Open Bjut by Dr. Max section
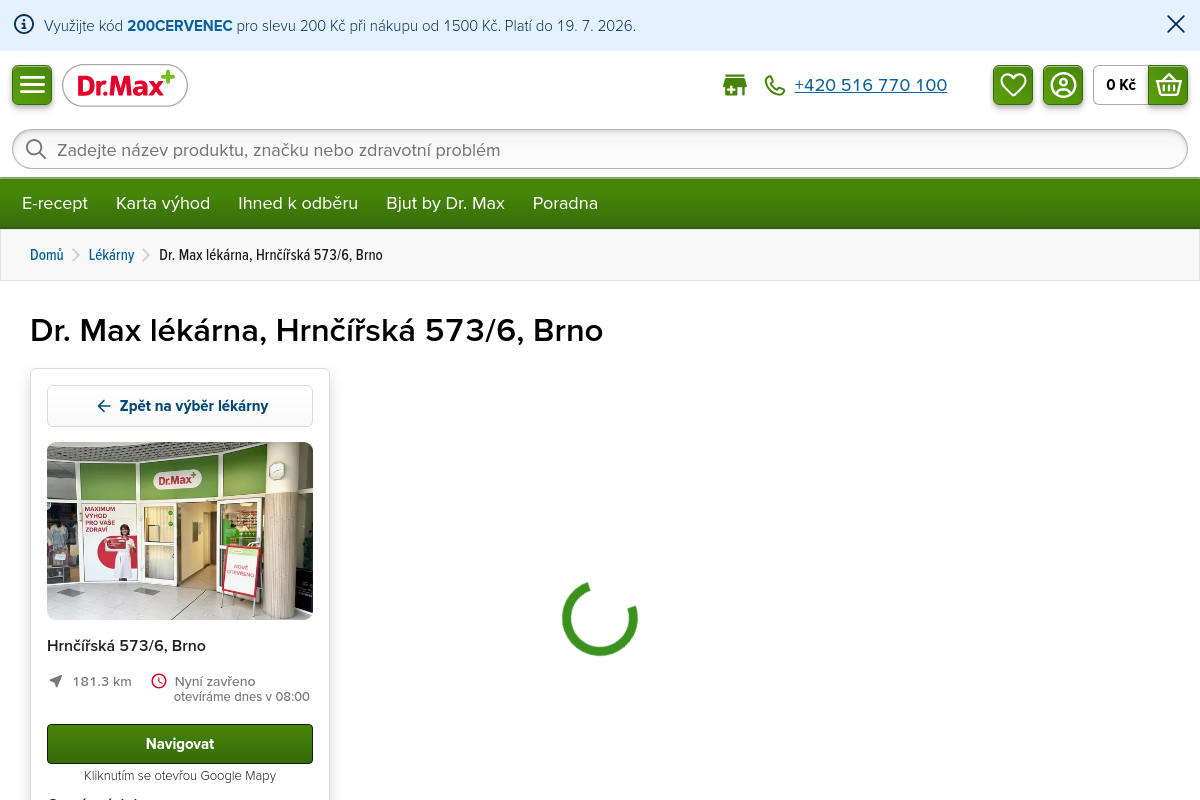Screen dimensions: 1200x800 tap(446, 203)
